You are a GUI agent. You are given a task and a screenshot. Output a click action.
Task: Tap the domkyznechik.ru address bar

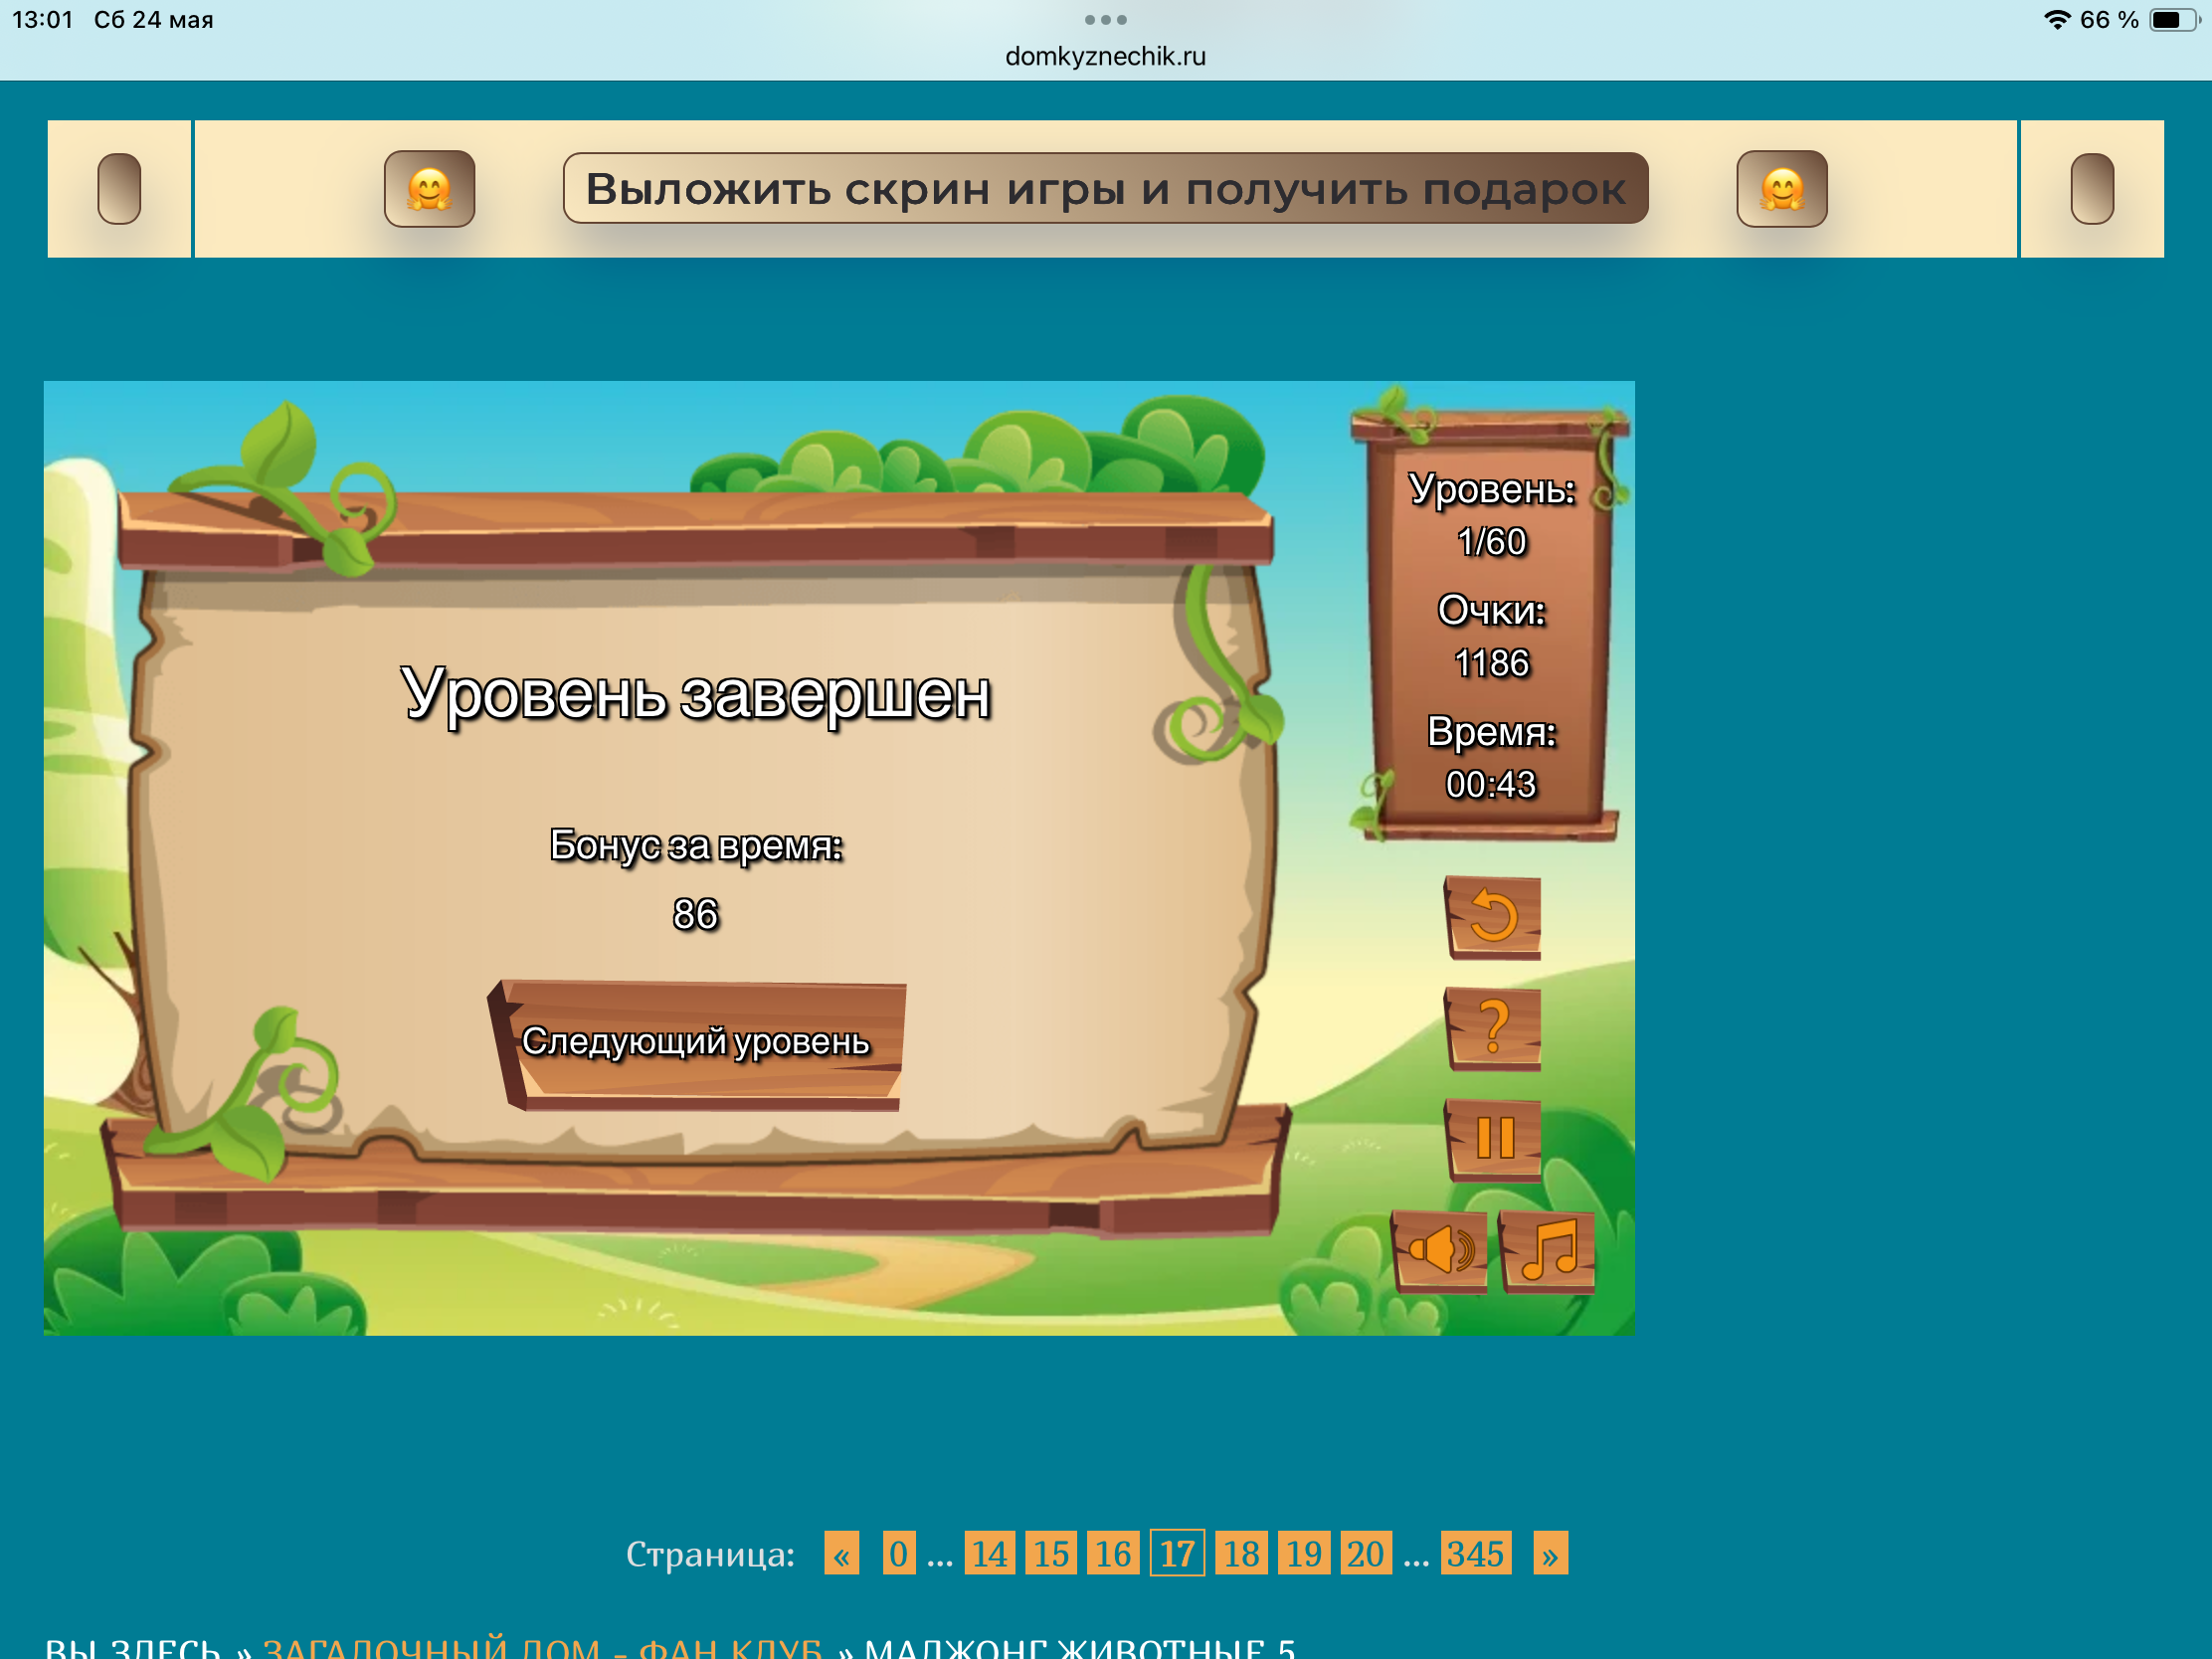point(1105,56)
